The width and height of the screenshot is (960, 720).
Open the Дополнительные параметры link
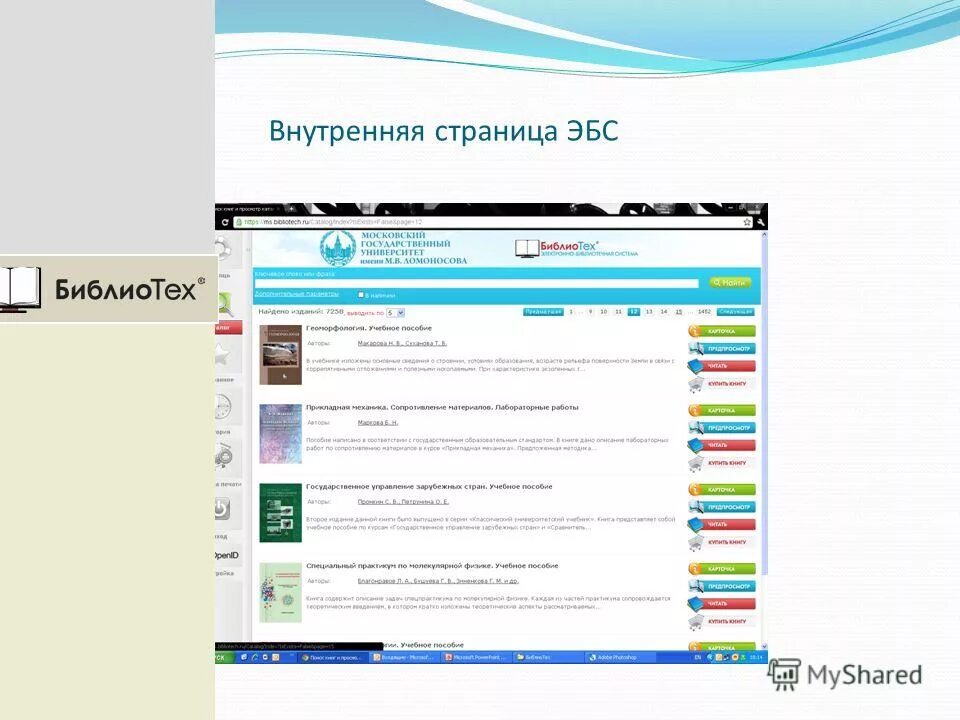(298, 291)
